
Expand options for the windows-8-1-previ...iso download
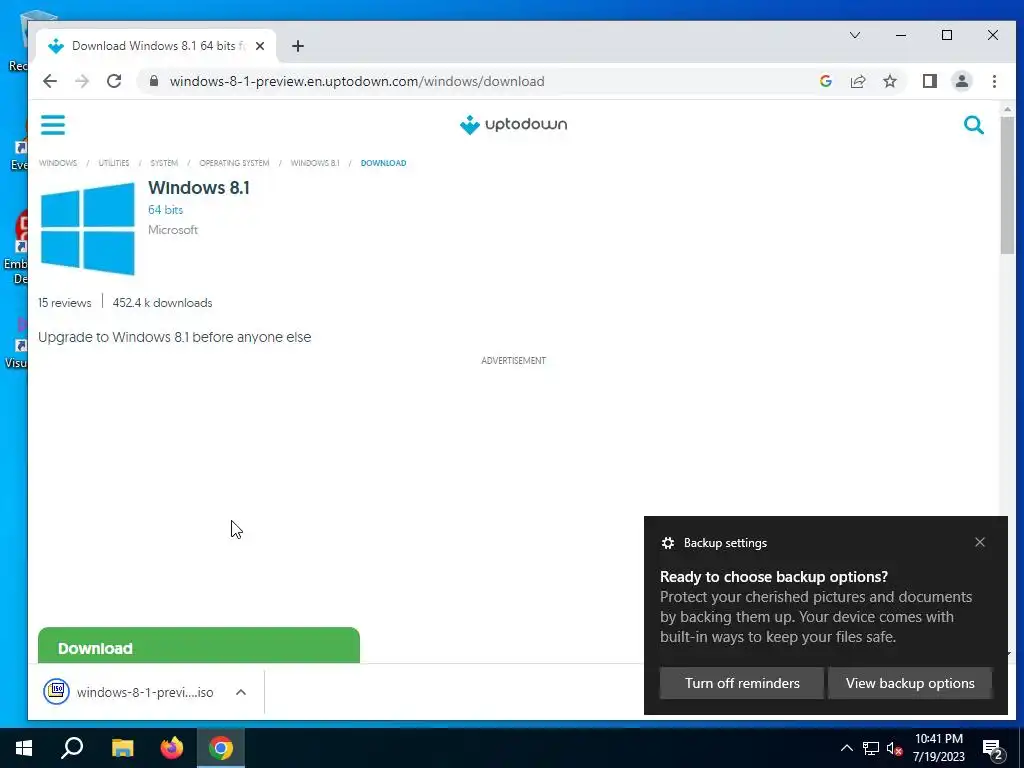tap(240, 692)
